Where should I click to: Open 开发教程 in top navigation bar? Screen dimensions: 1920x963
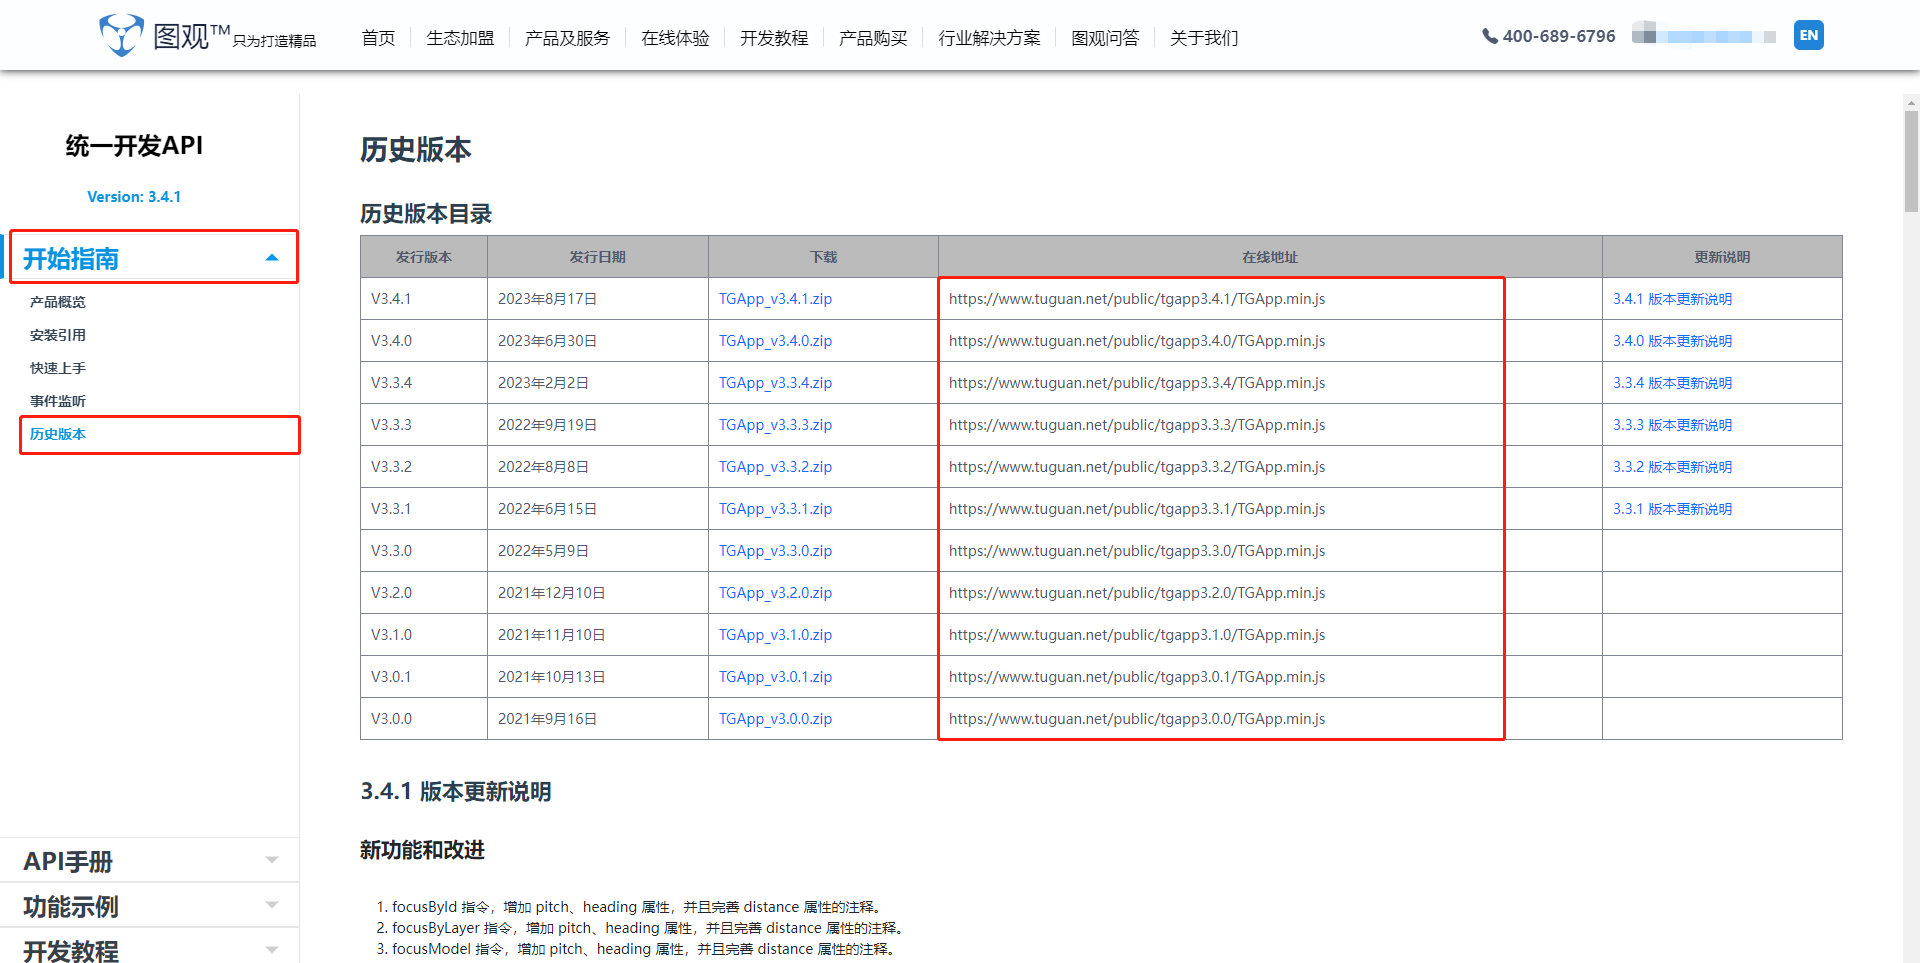click(x=774, y=38)
